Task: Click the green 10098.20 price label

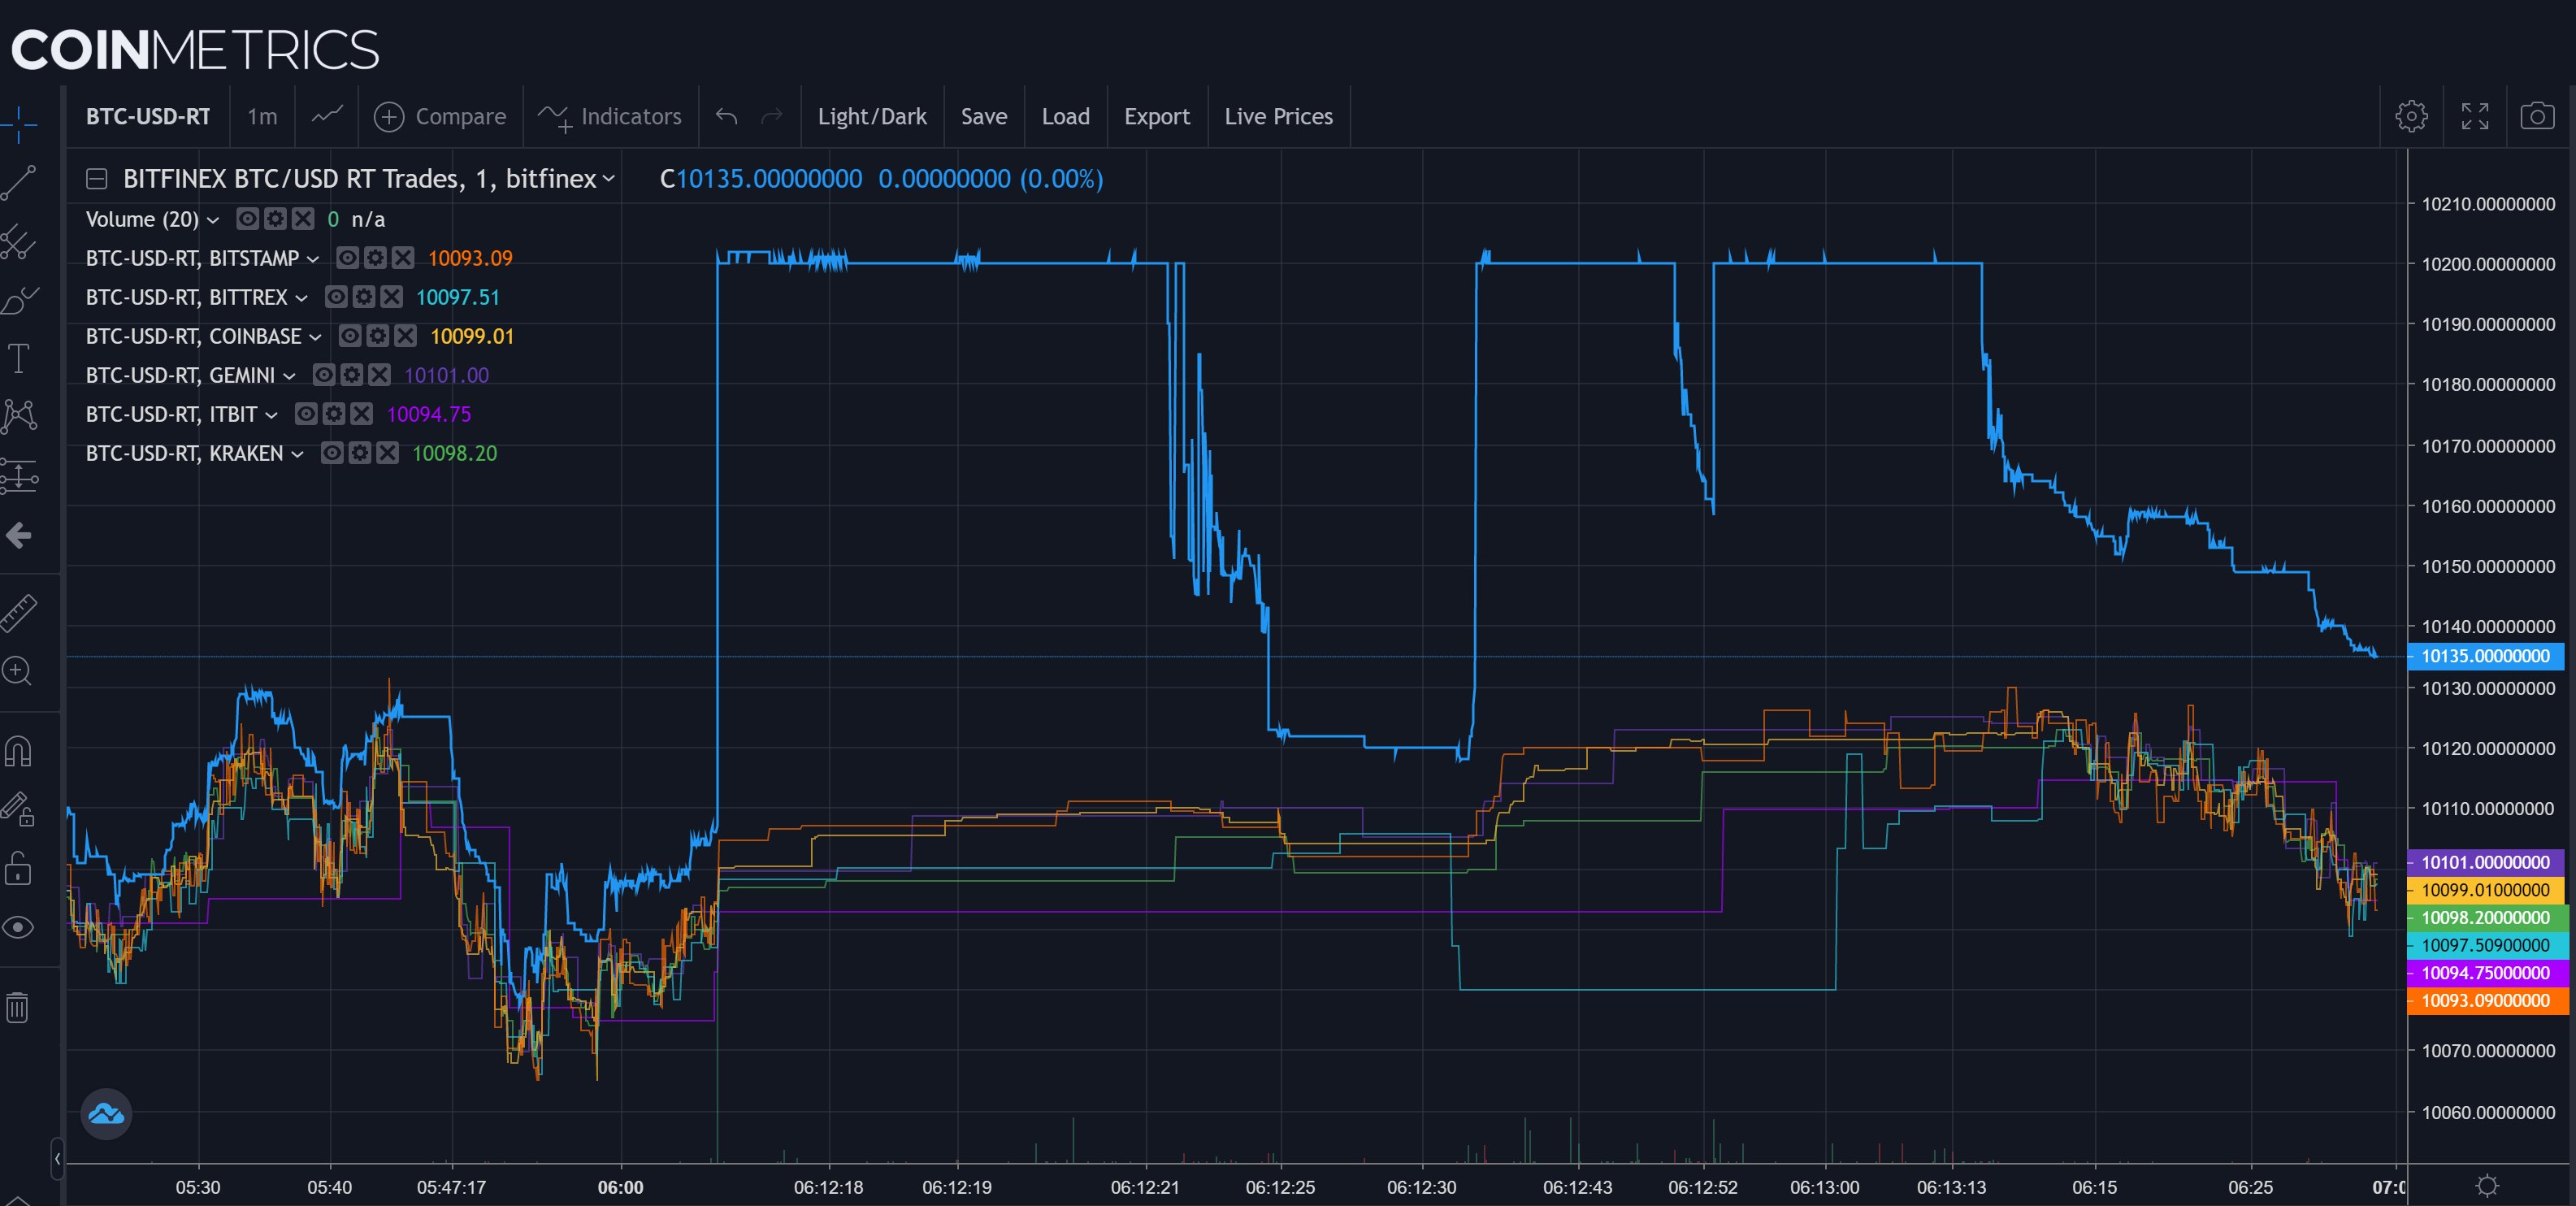Action: point(2485,918)
